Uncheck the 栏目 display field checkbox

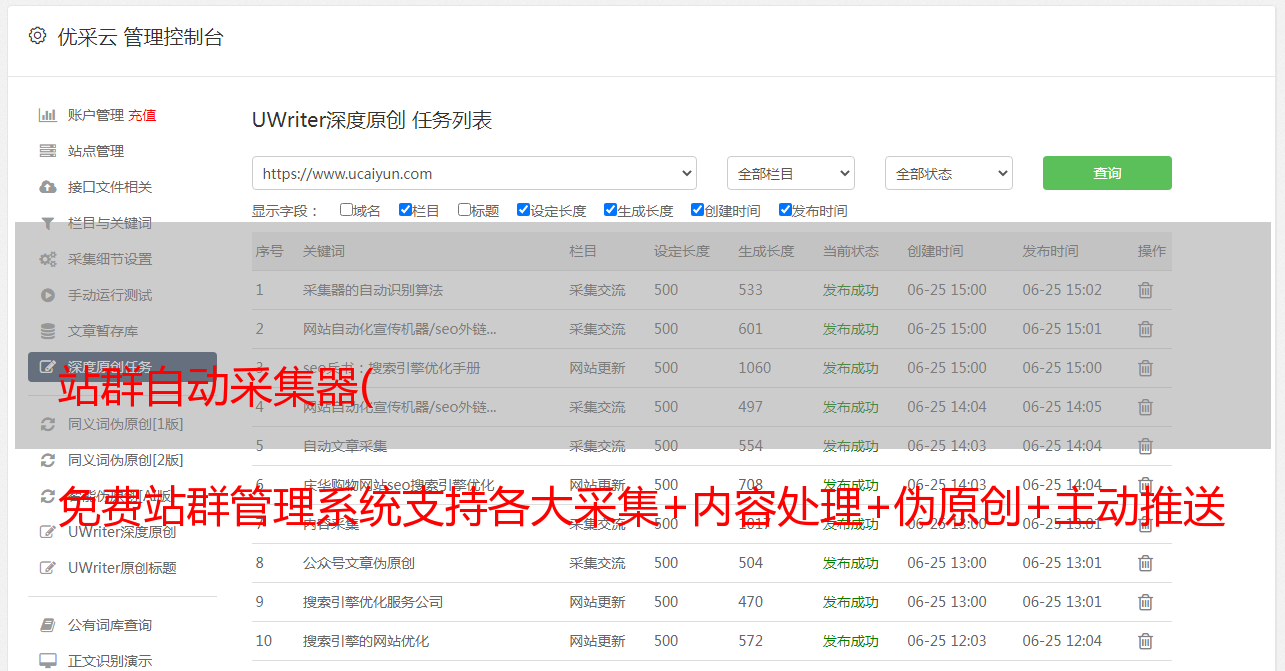(x=405, y=210)
